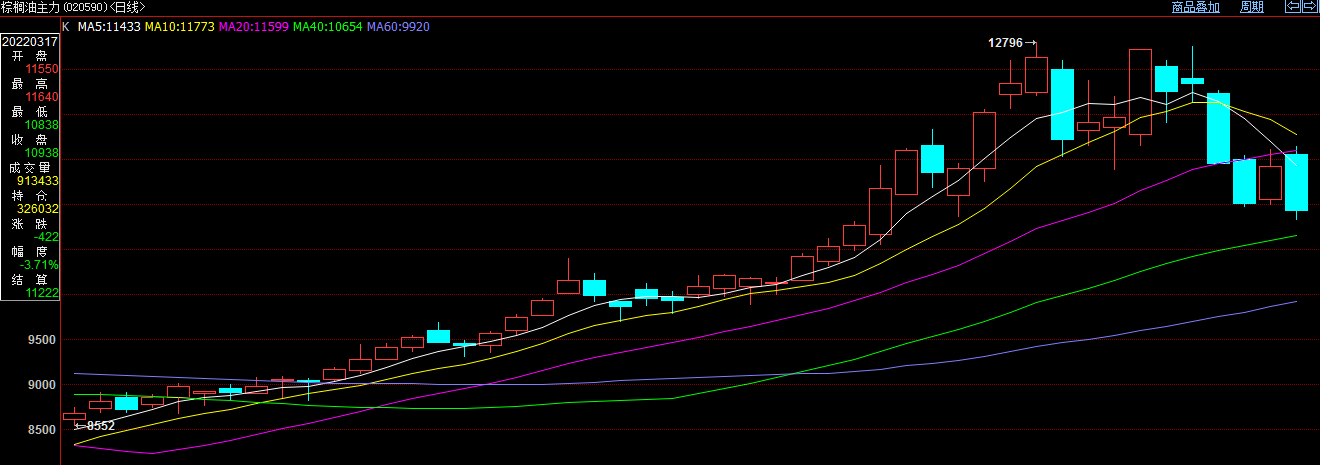Click the settlement value 11222
Image resolution: width=1320 pixels, height=465 pixels.
[x=43, y=293]
